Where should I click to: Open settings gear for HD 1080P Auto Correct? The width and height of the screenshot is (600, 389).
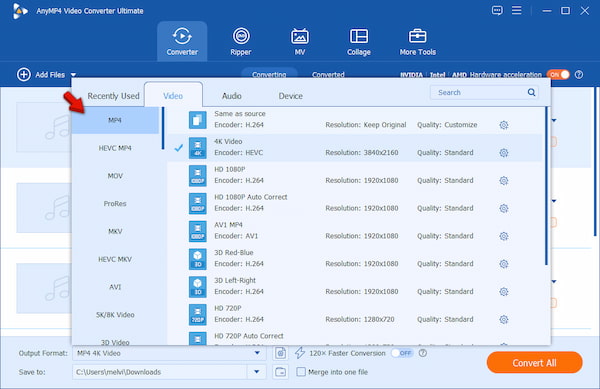point(504,208)
